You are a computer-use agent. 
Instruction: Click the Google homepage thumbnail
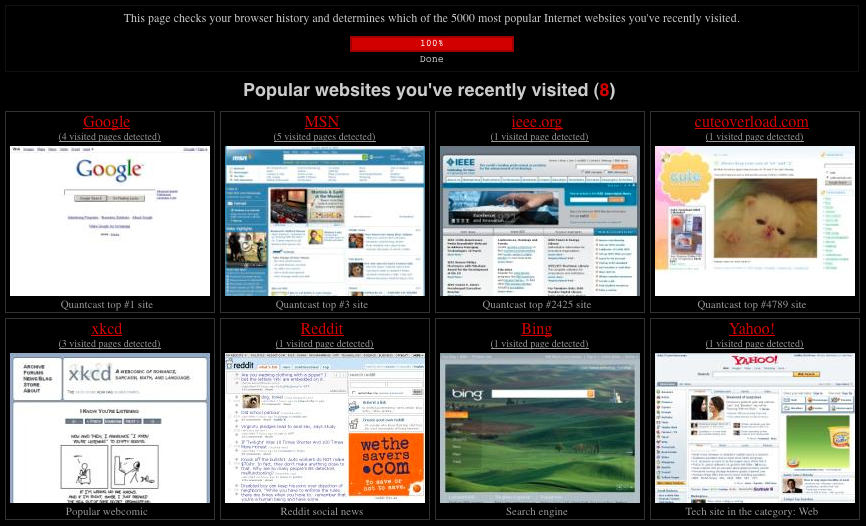pos(110,221)
